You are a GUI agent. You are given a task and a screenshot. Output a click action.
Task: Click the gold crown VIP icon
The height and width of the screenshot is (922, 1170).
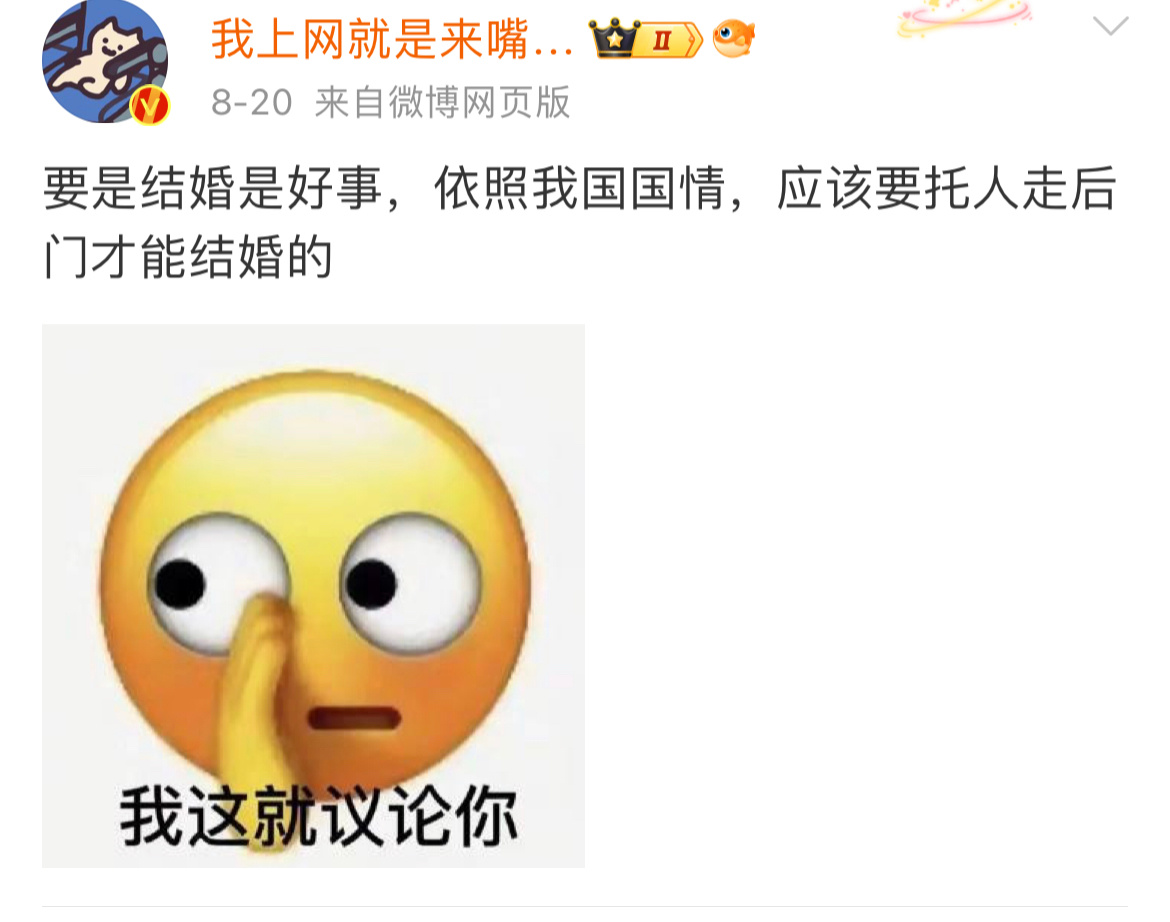[615, 38]
